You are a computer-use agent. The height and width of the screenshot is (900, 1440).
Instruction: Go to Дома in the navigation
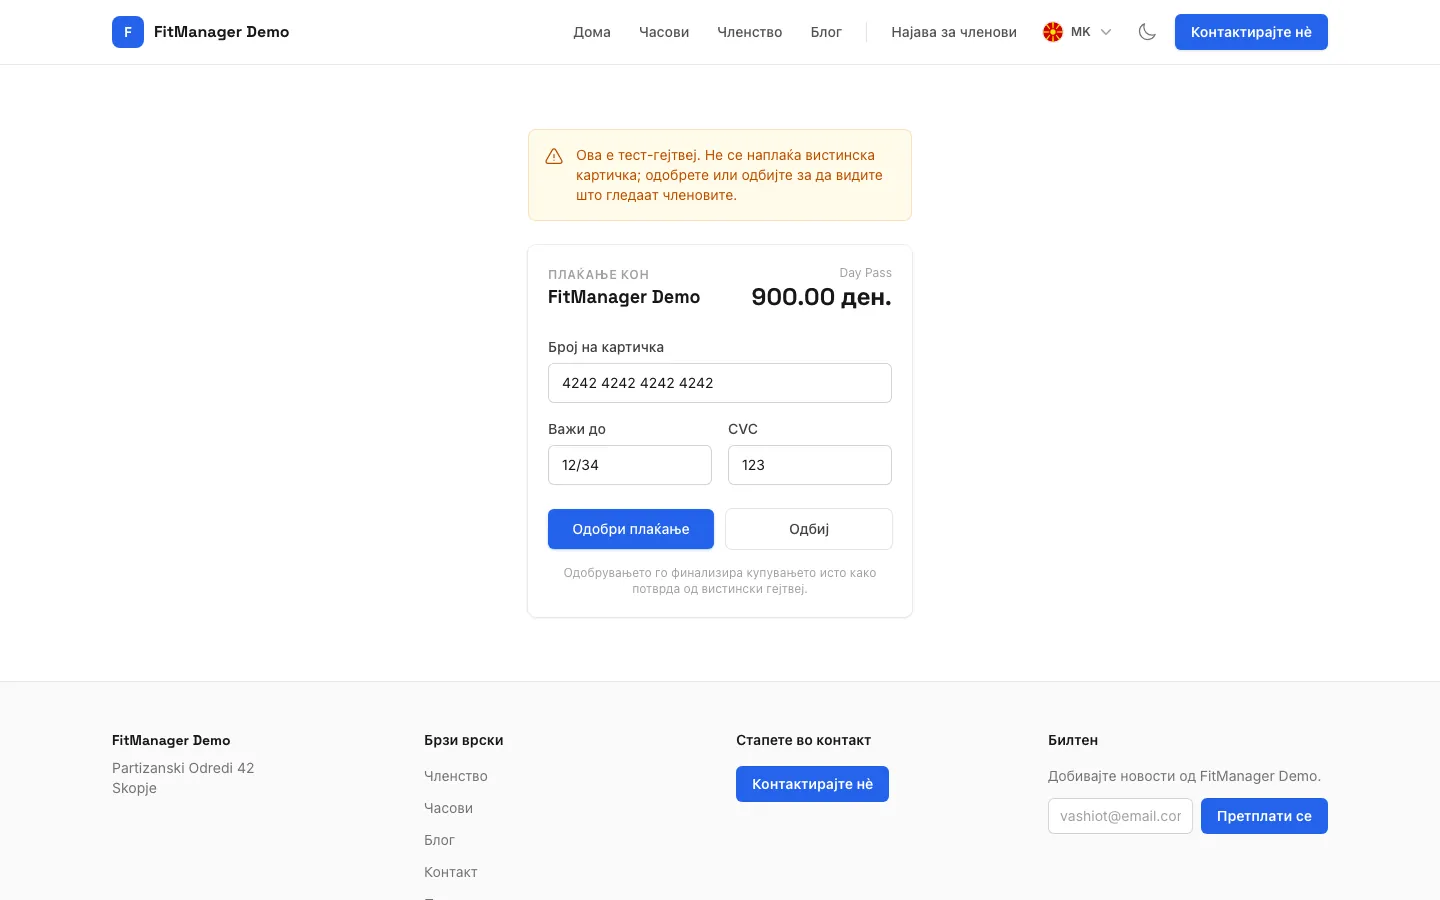pos(592,32)
